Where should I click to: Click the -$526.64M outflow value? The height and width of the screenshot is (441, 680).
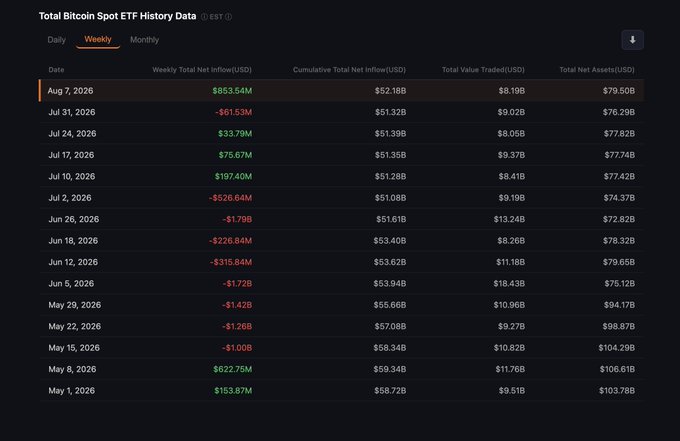[x=230, y=198]
